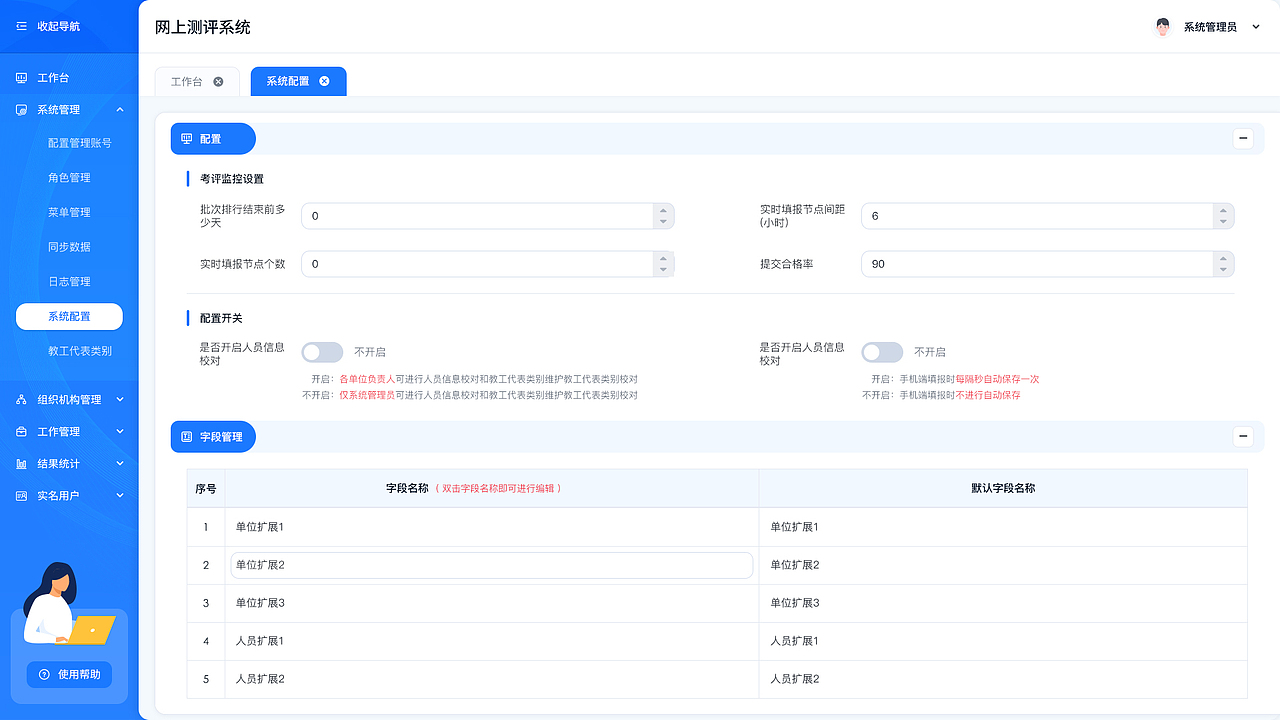This screenshot has width=1280, height=720.
Task: Click default field name 人员扩展2 cell
Action: [x=1003, y=679]
